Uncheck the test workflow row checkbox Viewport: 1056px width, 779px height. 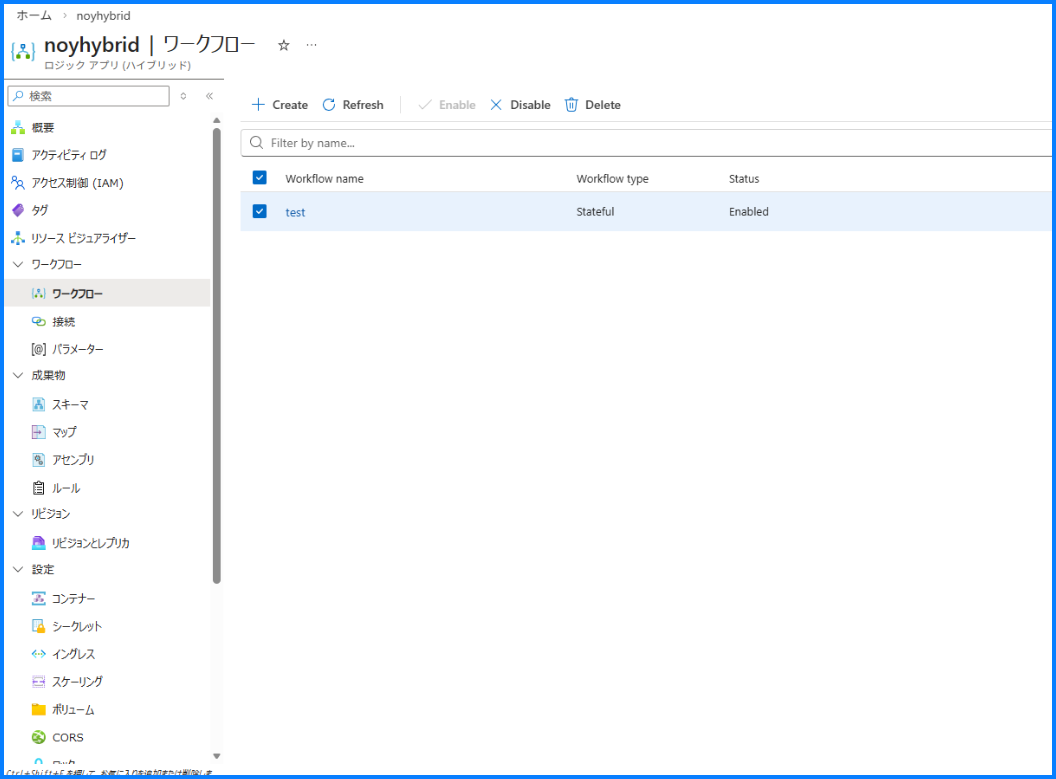click(259, 211)
